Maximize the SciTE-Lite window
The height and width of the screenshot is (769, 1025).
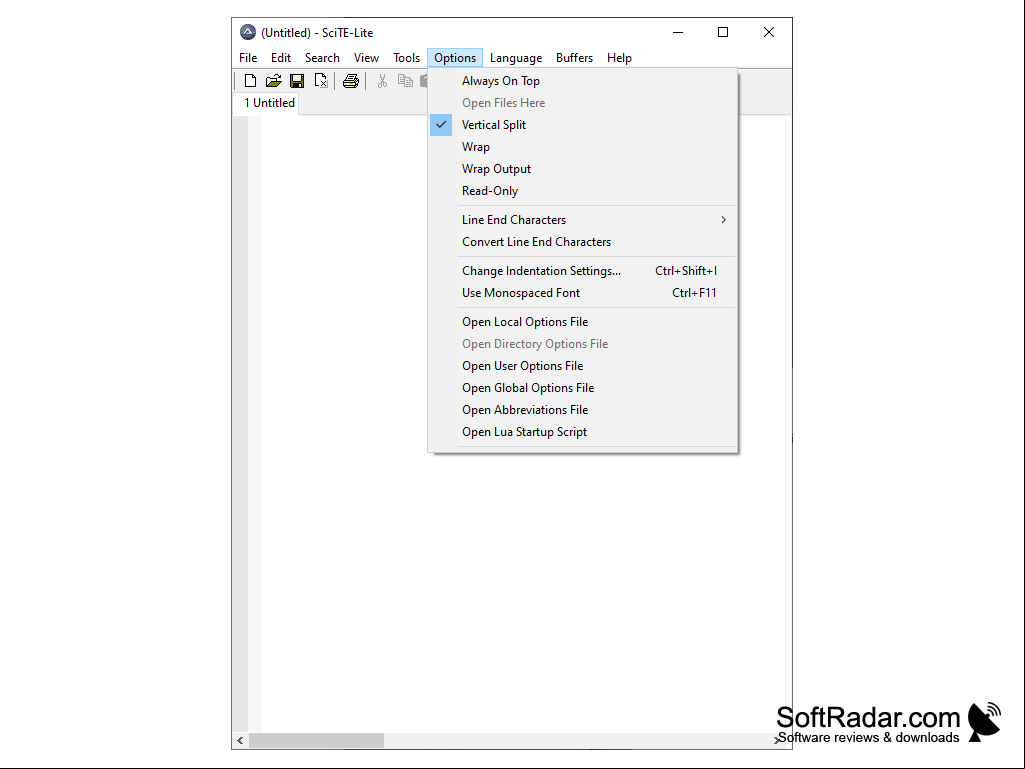tap(723, 32)
